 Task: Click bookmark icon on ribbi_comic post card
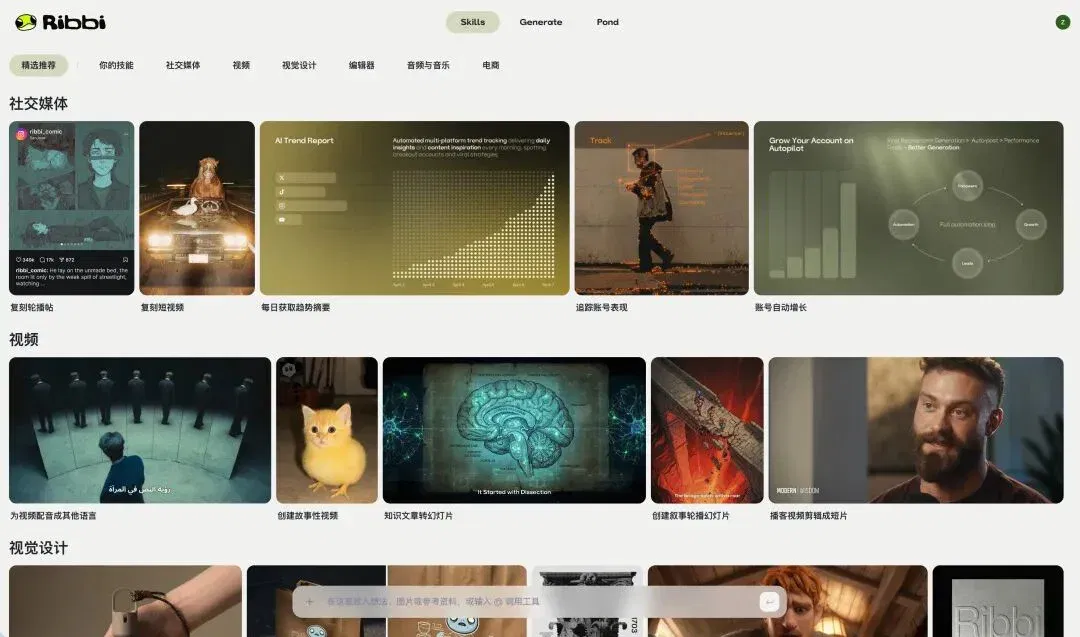tap(125, 260)
